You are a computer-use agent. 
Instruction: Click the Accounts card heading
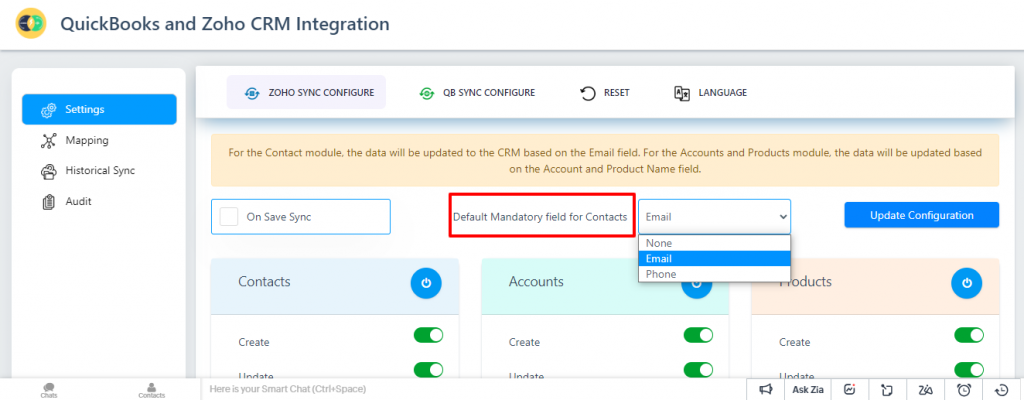click(x=536, y=282)
